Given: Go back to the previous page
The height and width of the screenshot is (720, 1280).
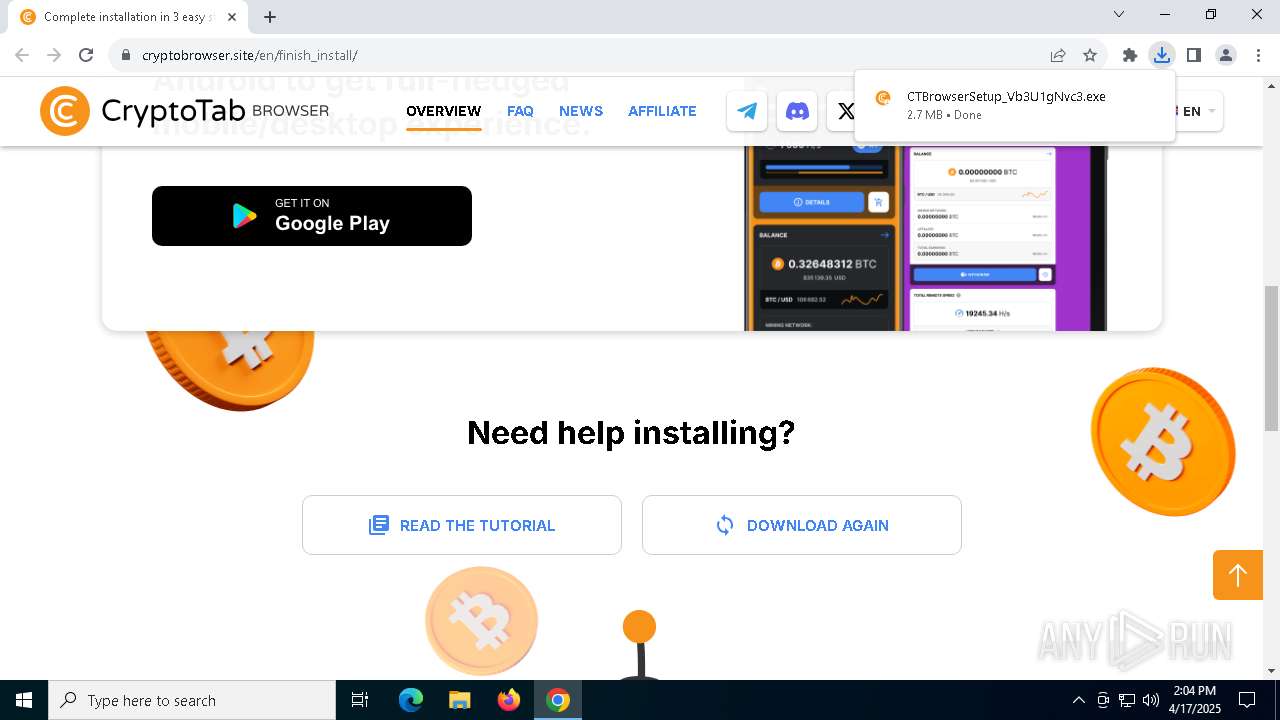Looking at the screenshot, I should [22, 55].
